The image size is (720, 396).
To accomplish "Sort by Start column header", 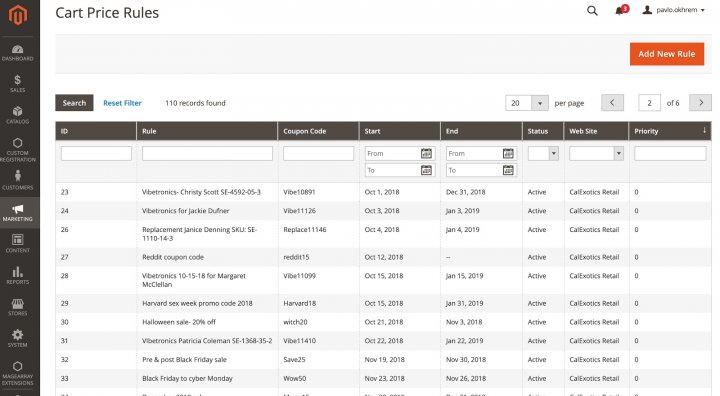I will pyautogui.click(x=399, y=131).
